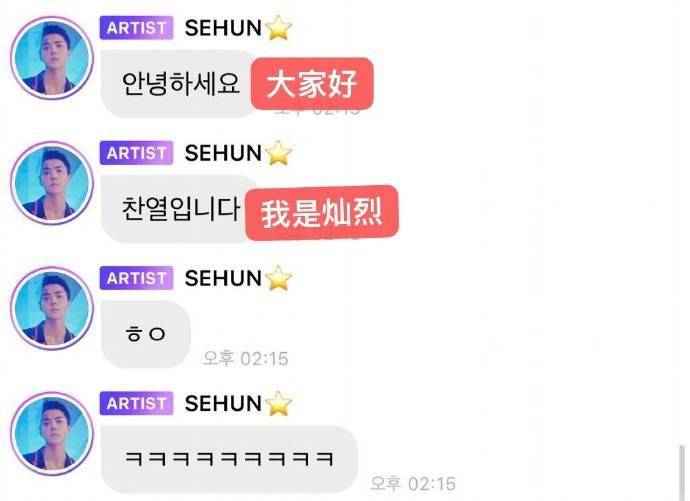Click the star icon above the ㅋㅋㅋ message
Image resolution: width=690 pixels, height=501 pixels.
coord(278,403)
